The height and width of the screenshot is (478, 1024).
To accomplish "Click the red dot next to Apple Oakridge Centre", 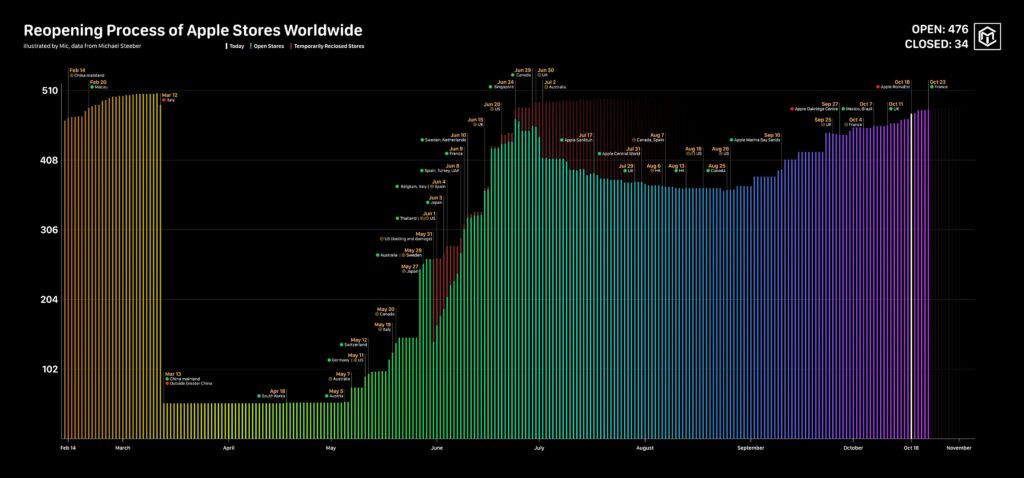I will point(792,108).
